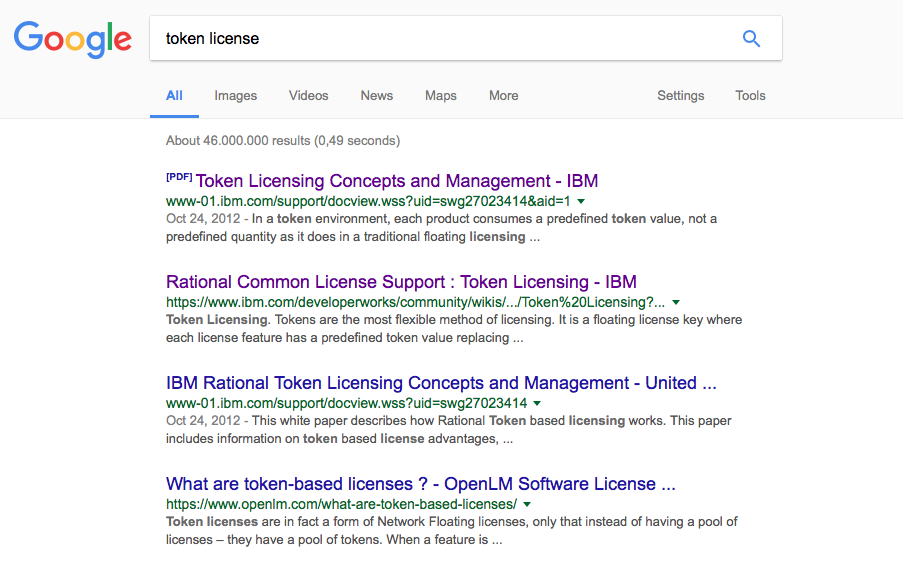Open the Maps results tab

tap(440, 96)
